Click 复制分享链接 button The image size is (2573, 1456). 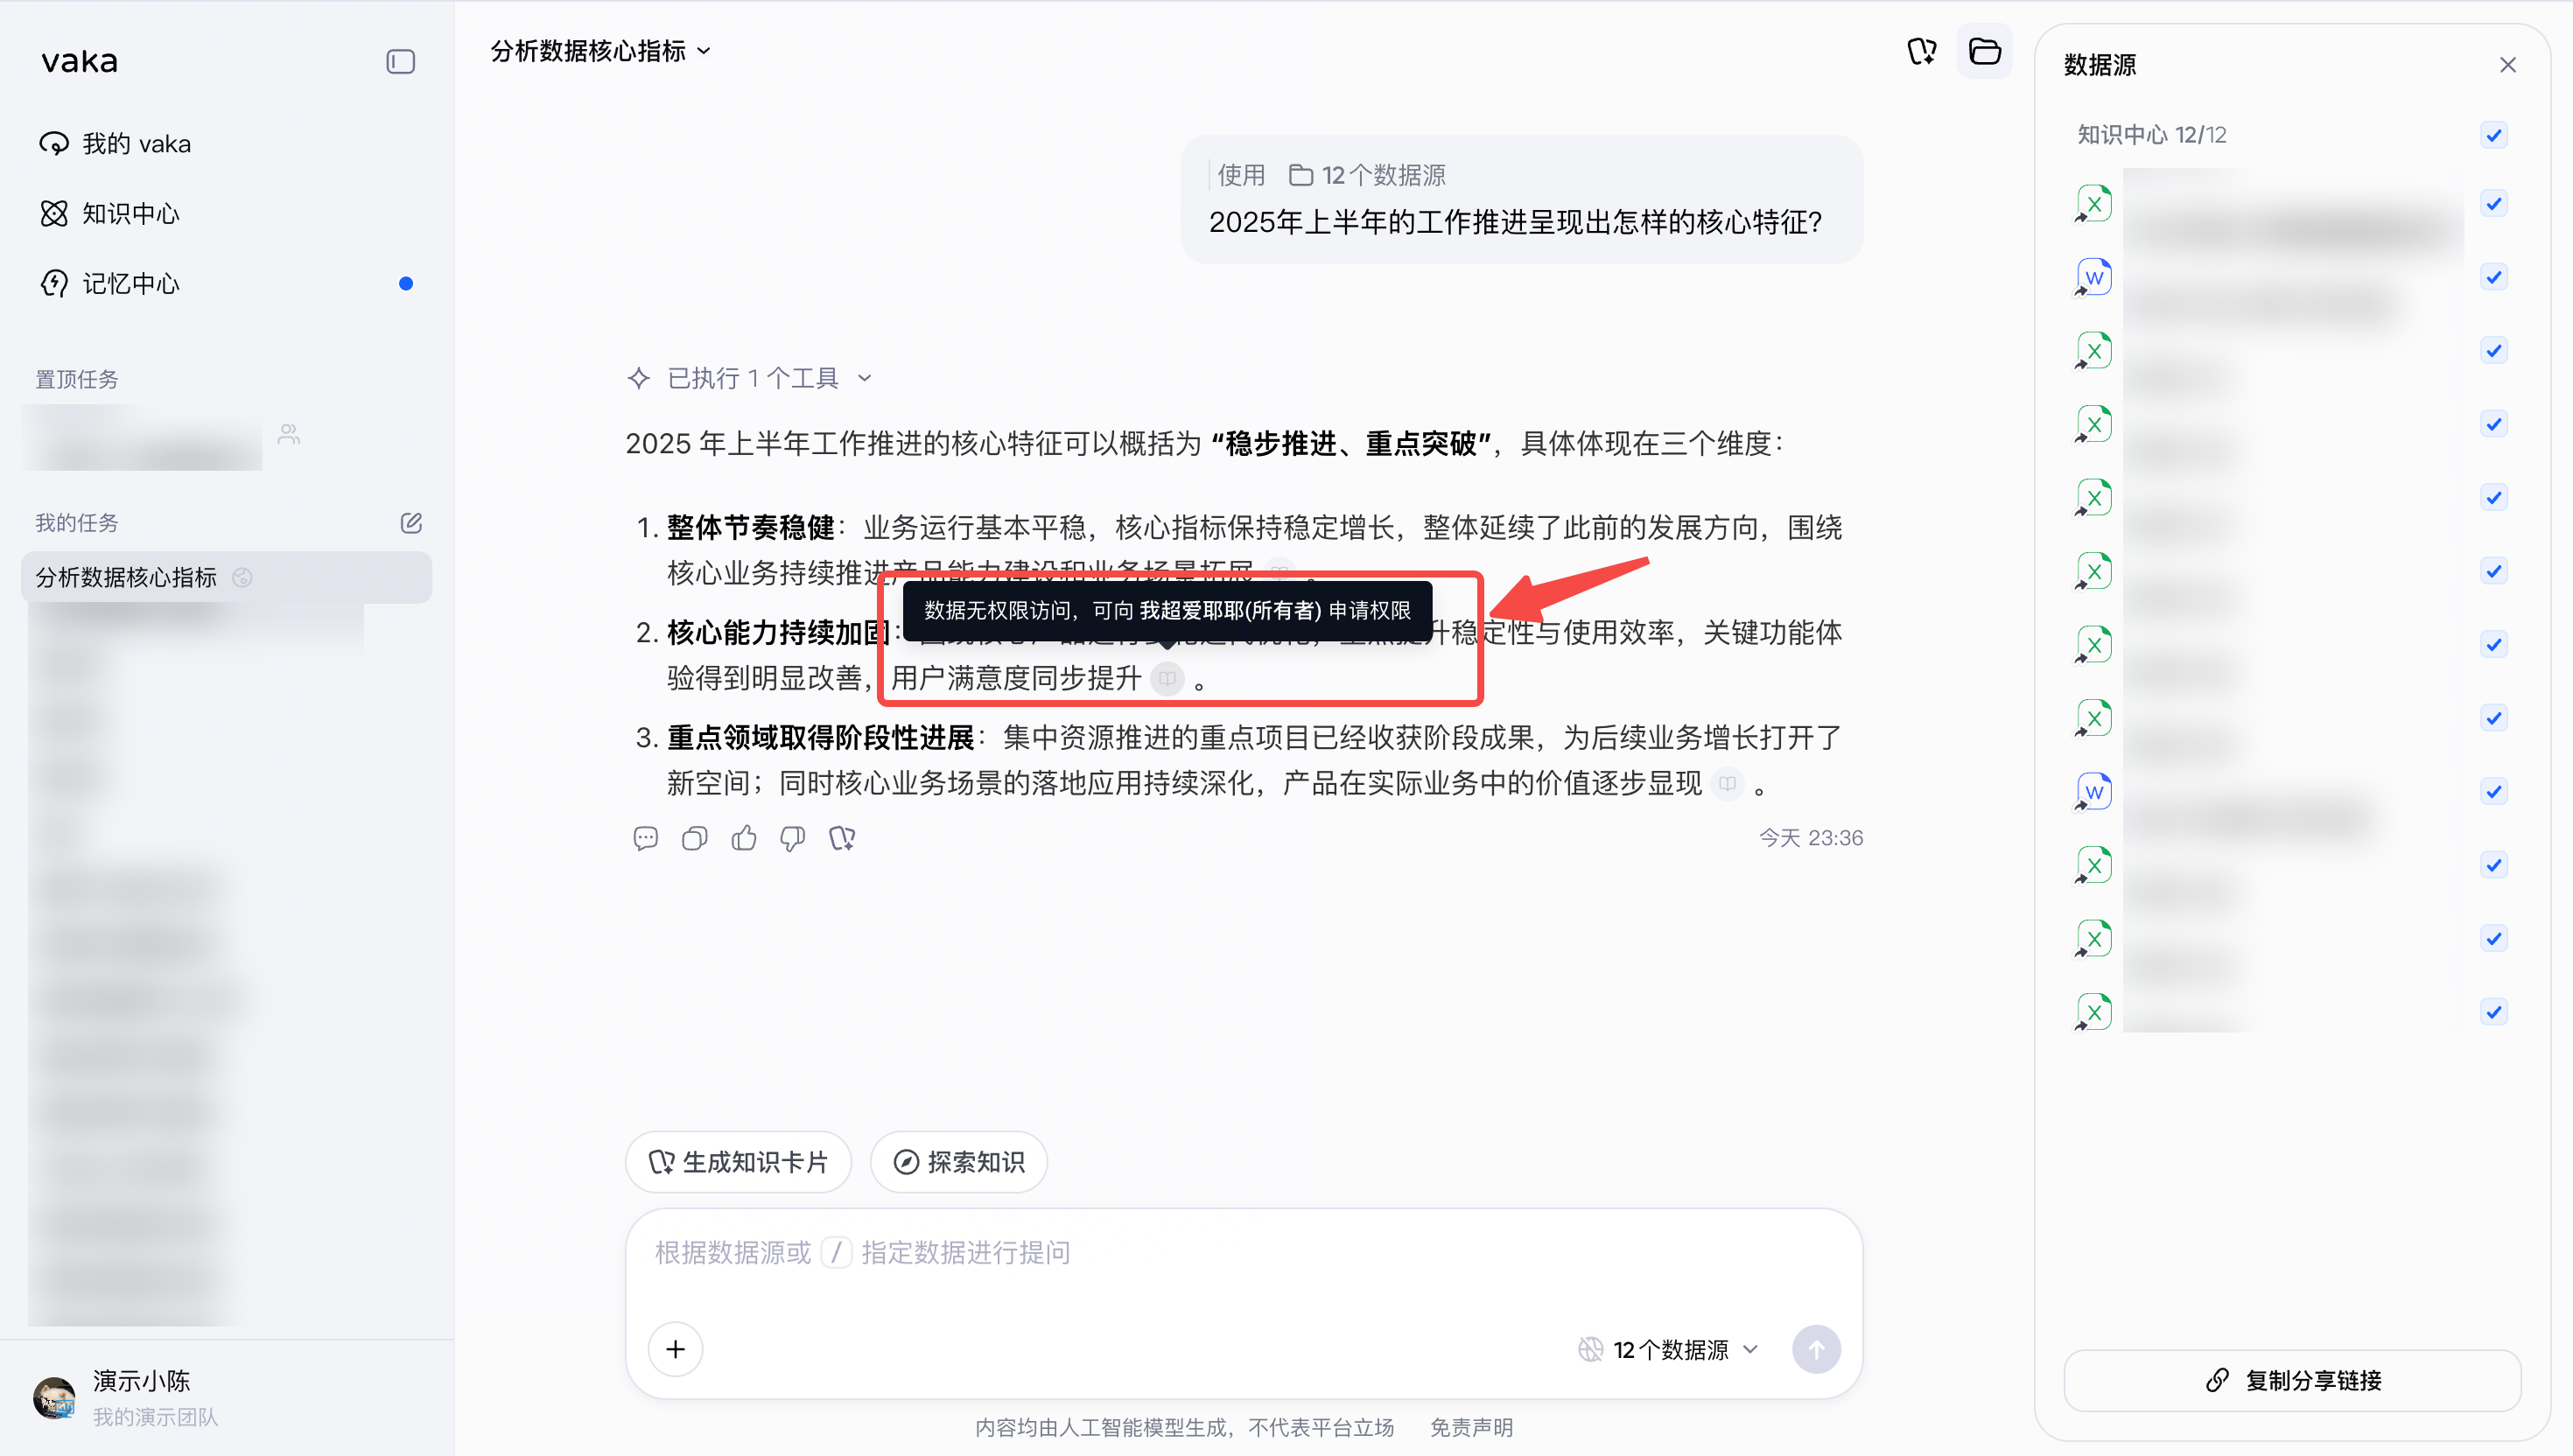2292,1380
